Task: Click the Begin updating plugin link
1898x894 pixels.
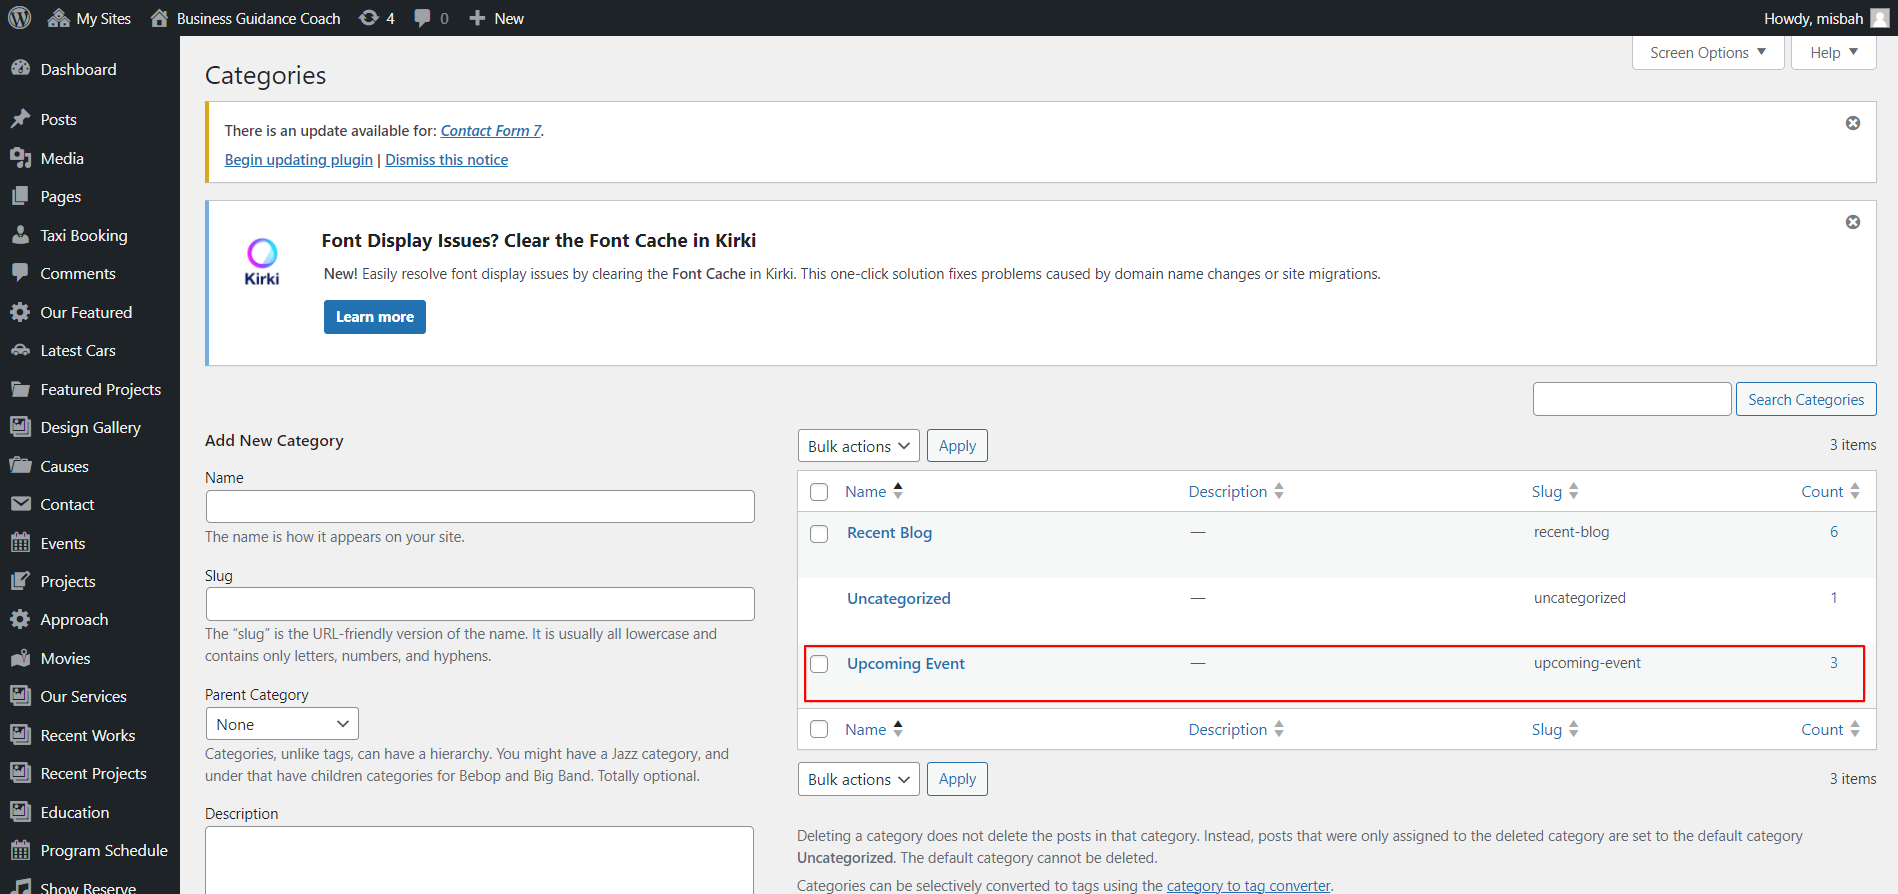Action: (298, 160)
